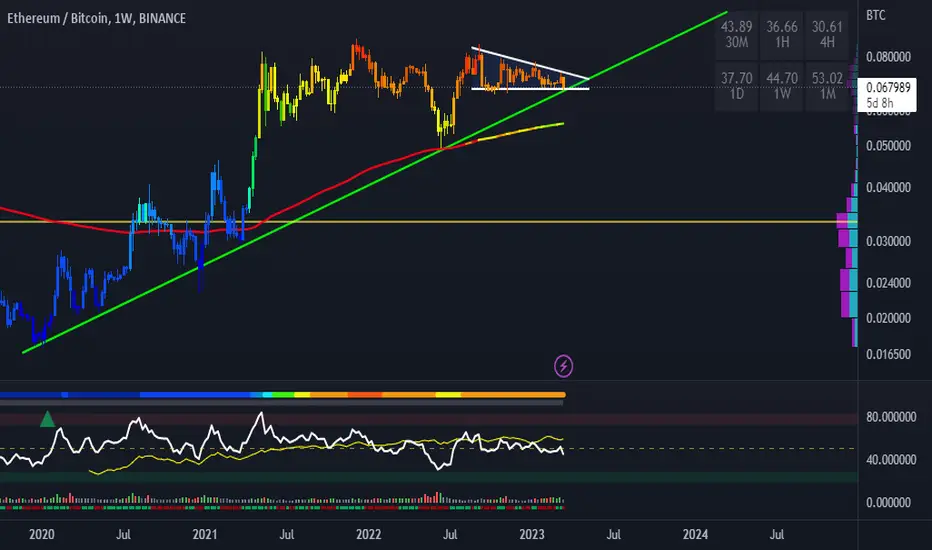This screenshot has height=550, width=932.
Task: Select the 1D RSI cell showing 37.70
Action: coord(736,86)
